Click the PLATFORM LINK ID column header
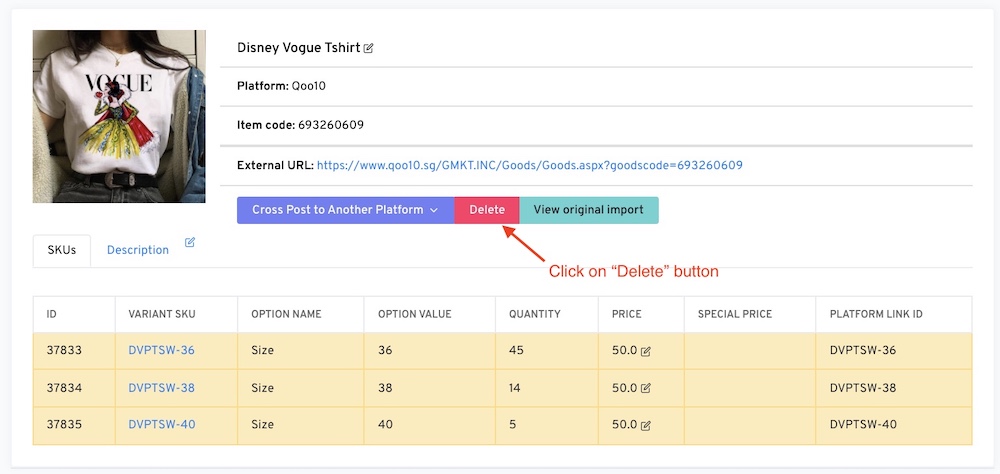The height and width of the screenshot is (474, 1000). click(x=876, y=314)
